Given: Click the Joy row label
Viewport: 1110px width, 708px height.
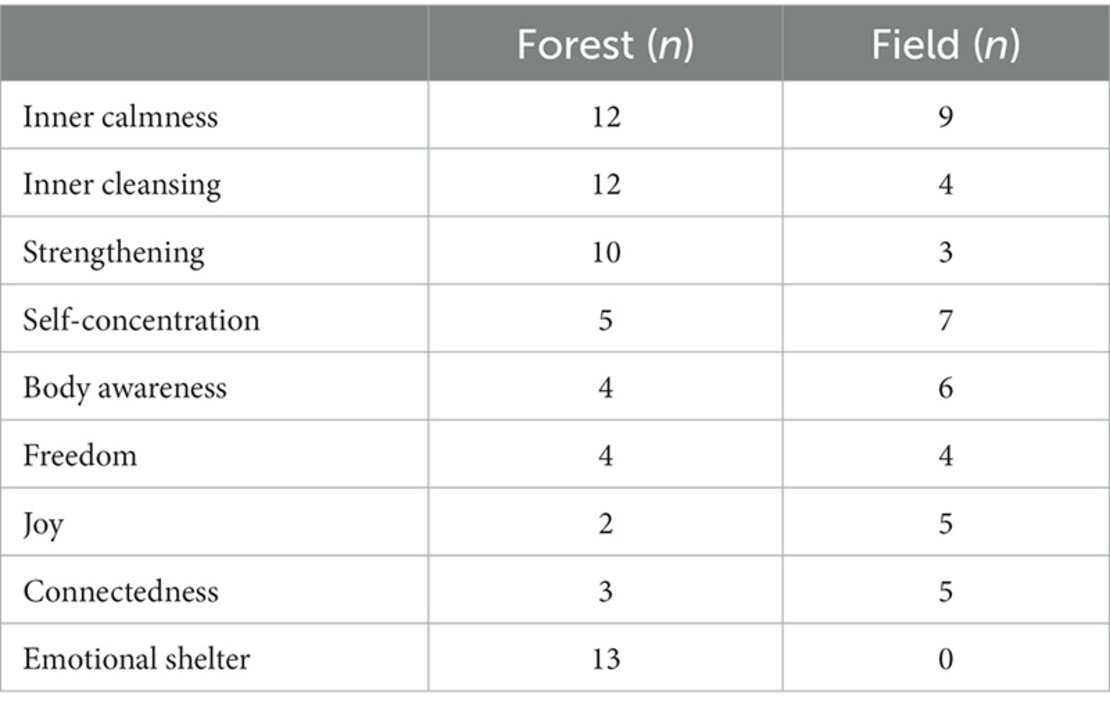Looking at the screenshot, I should pos(43,524).
